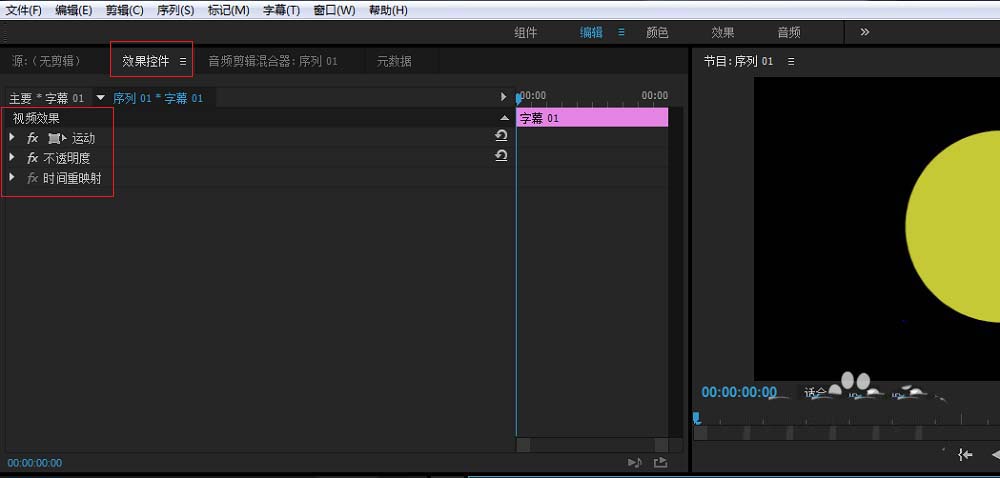Reset the 运动 effect
This screenshot has width=1000, height=478.
click(501, 136)
